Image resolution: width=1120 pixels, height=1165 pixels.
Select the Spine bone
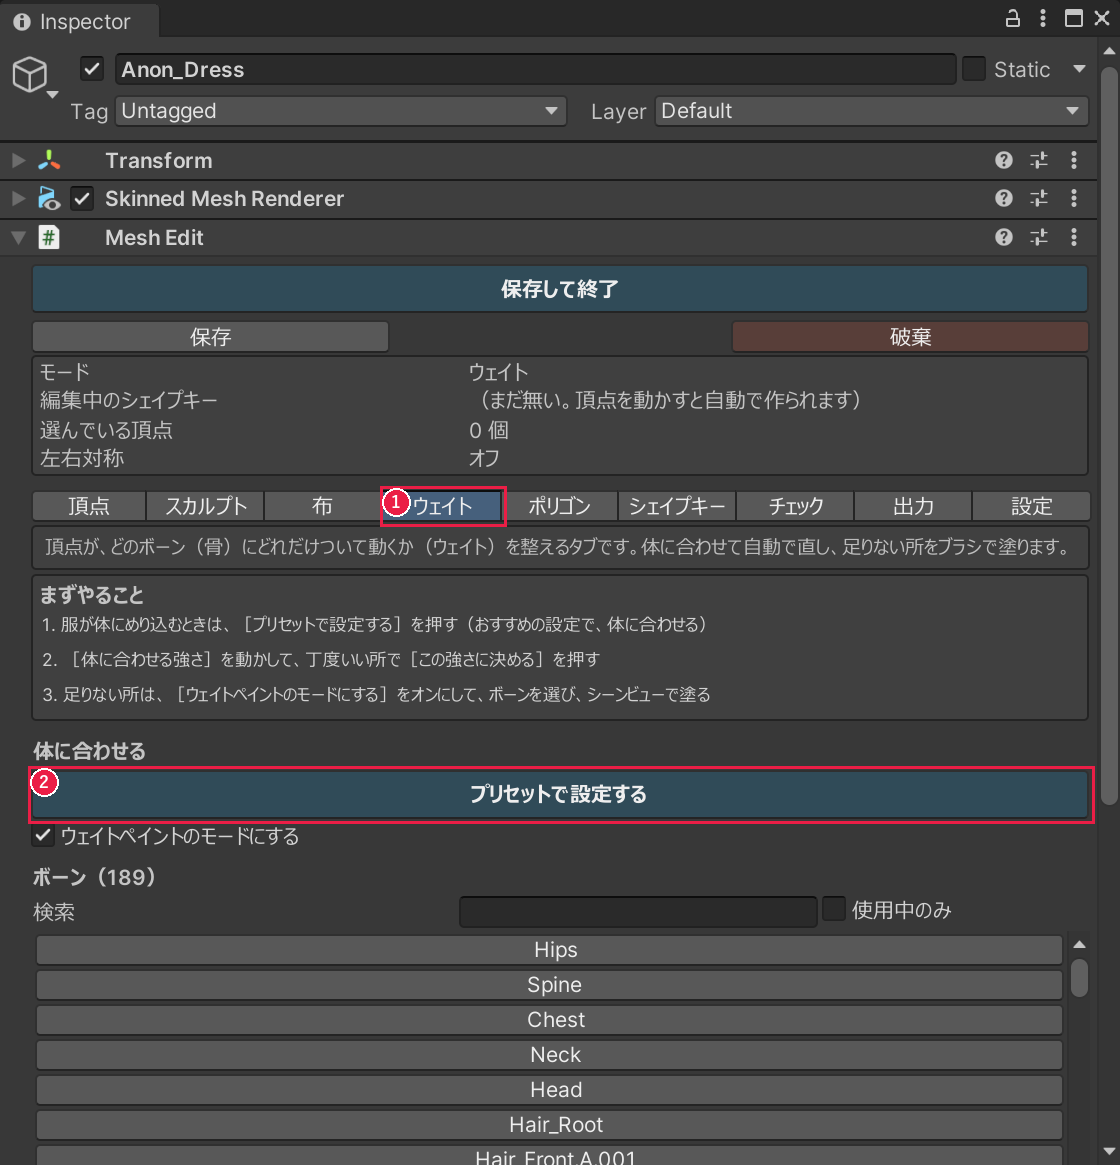point(549,984)
